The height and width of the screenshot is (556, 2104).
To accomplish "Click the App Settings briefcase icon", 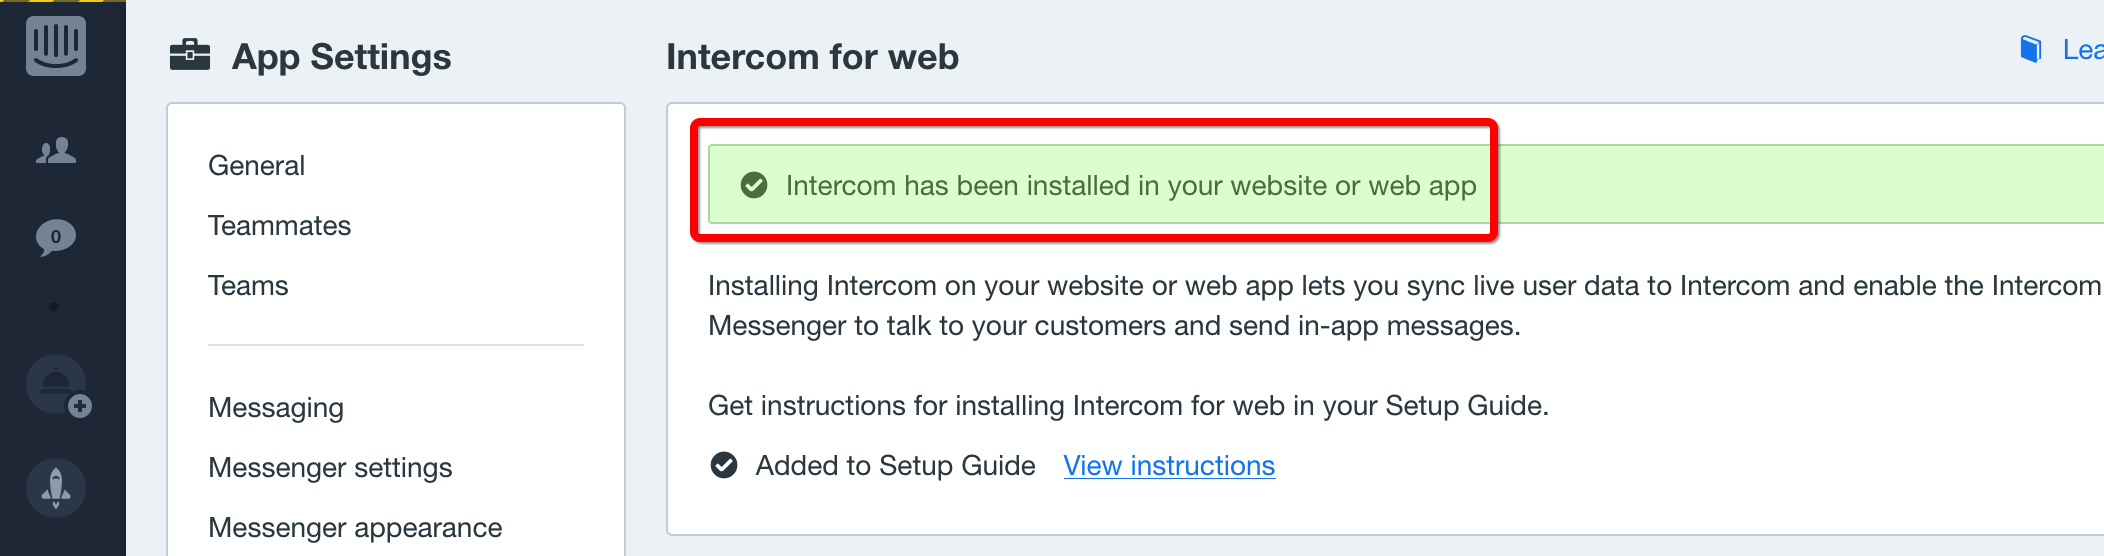I will (190, 55).
